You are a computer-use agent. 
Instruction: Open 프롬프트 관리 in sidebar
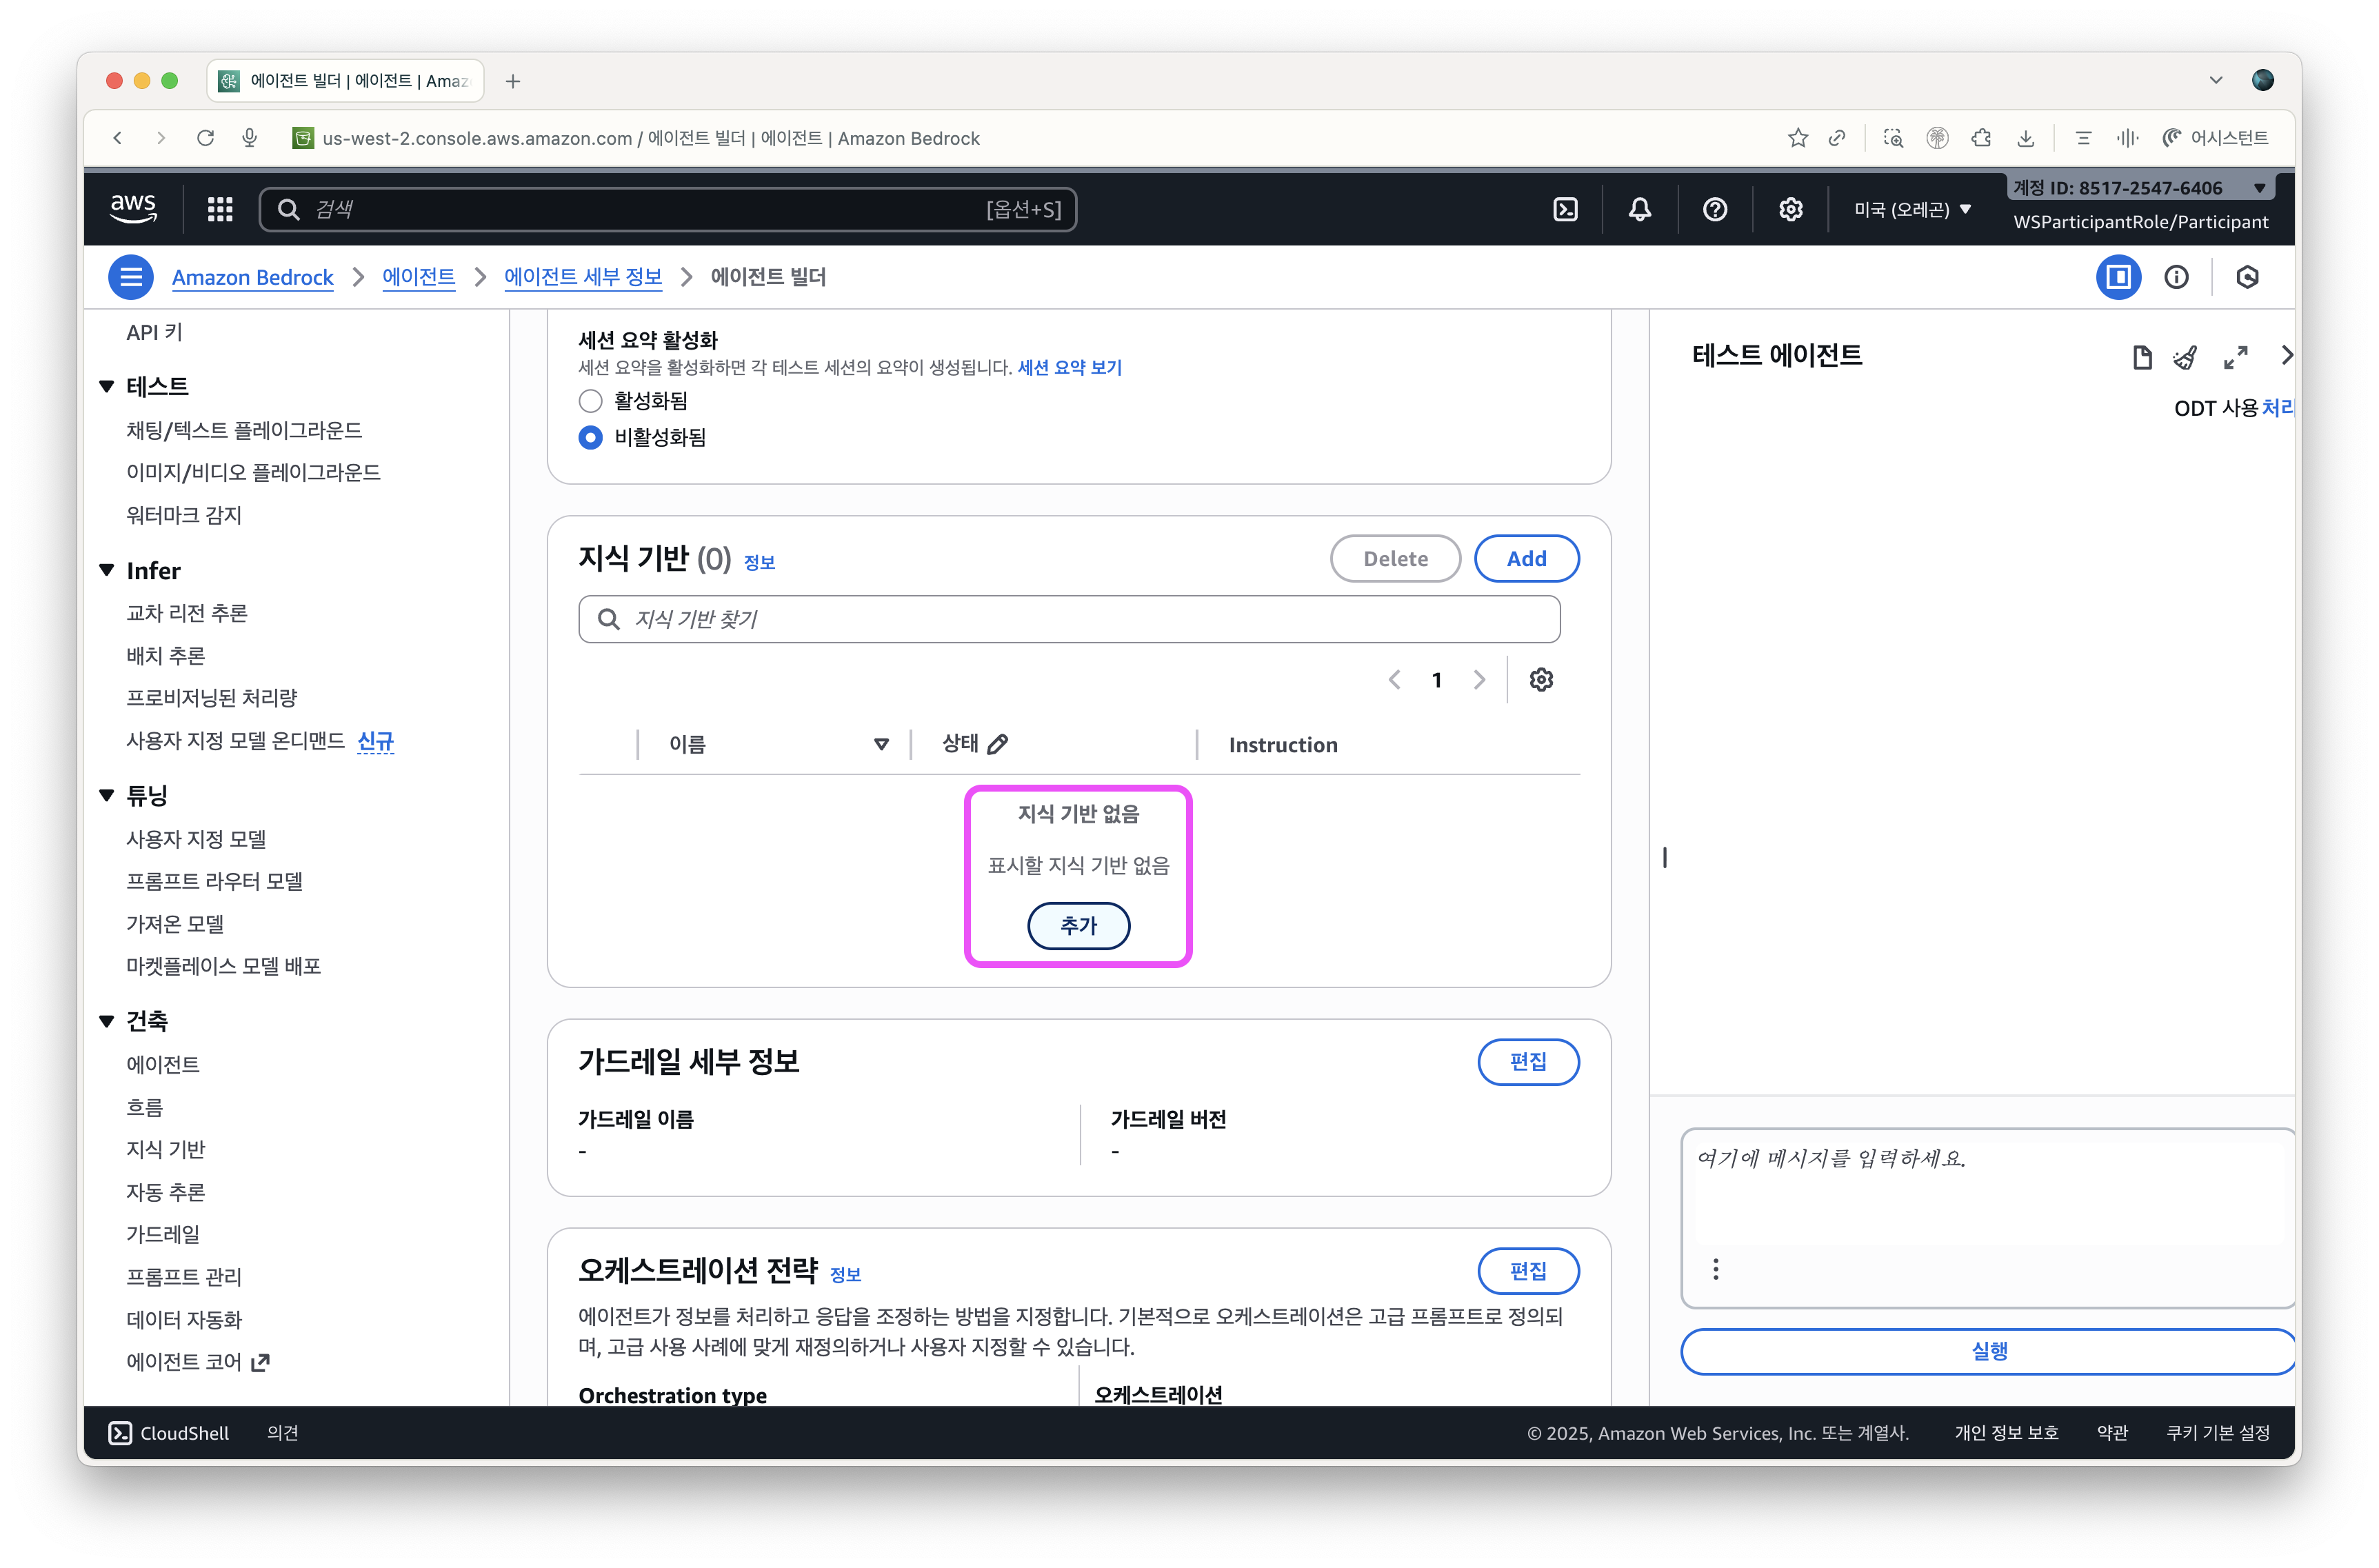(x=184, y=1276)
